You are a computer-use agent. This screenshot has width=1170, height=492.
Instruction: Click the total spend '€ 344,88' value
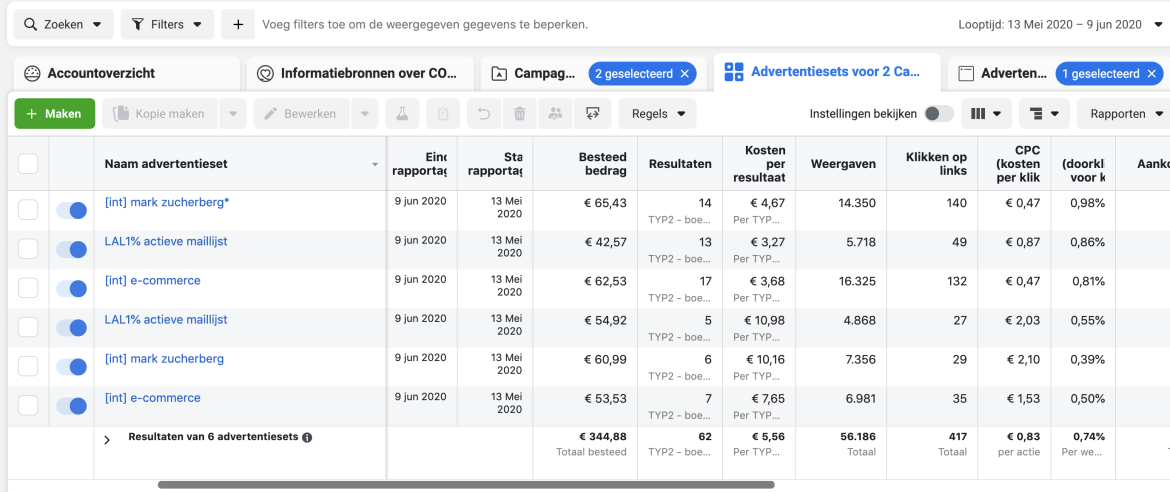point(602,437)
